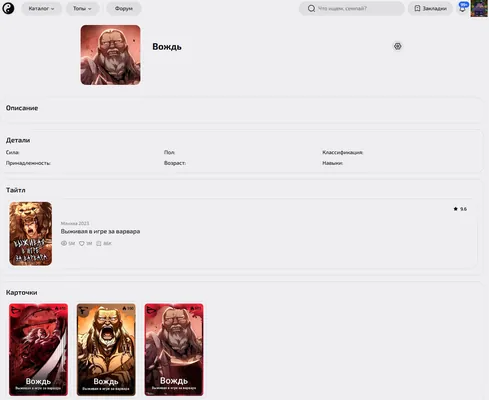Click the settings gear next to Вождь

[x=397, y=46]
